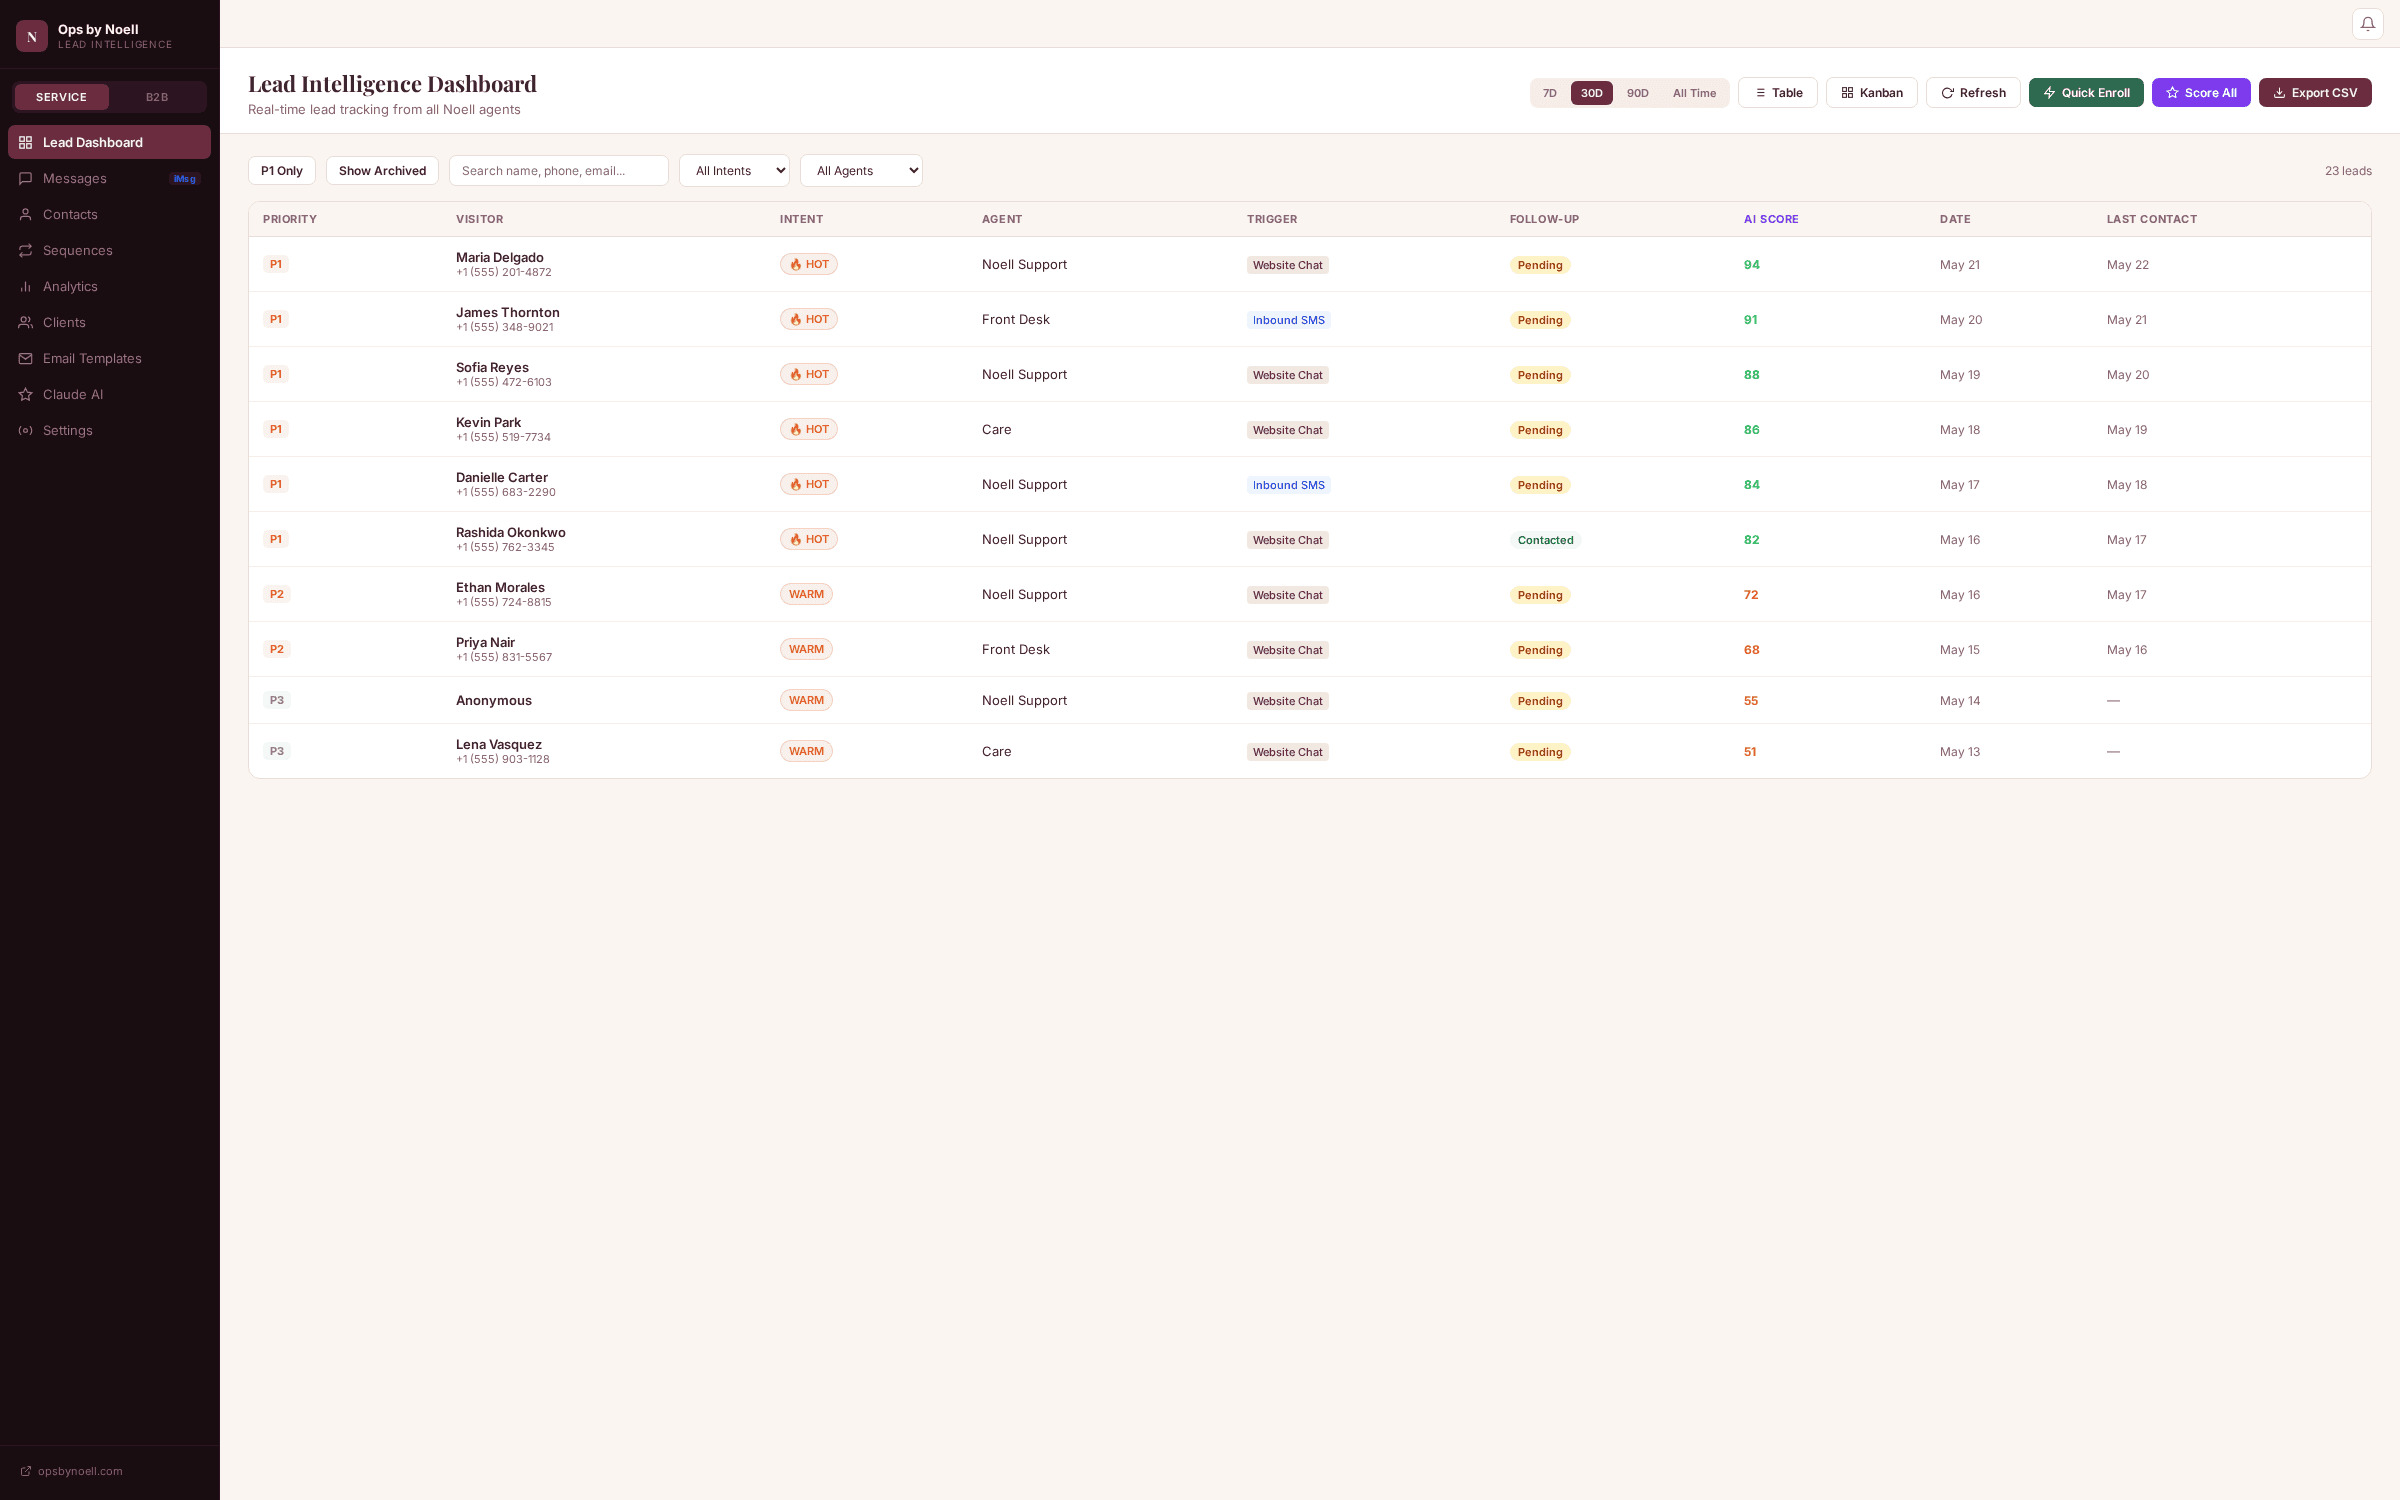Viewport: 2400px width, 1500px height.
Task: Click the Export CSV button
Action: pos(2315,93)
